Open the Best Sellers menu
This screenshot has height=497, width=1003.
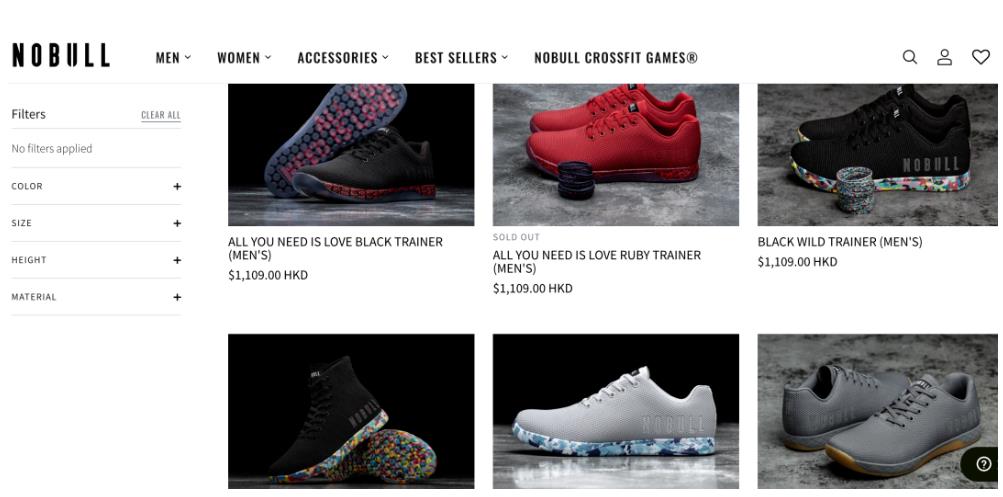coord(461,58)
